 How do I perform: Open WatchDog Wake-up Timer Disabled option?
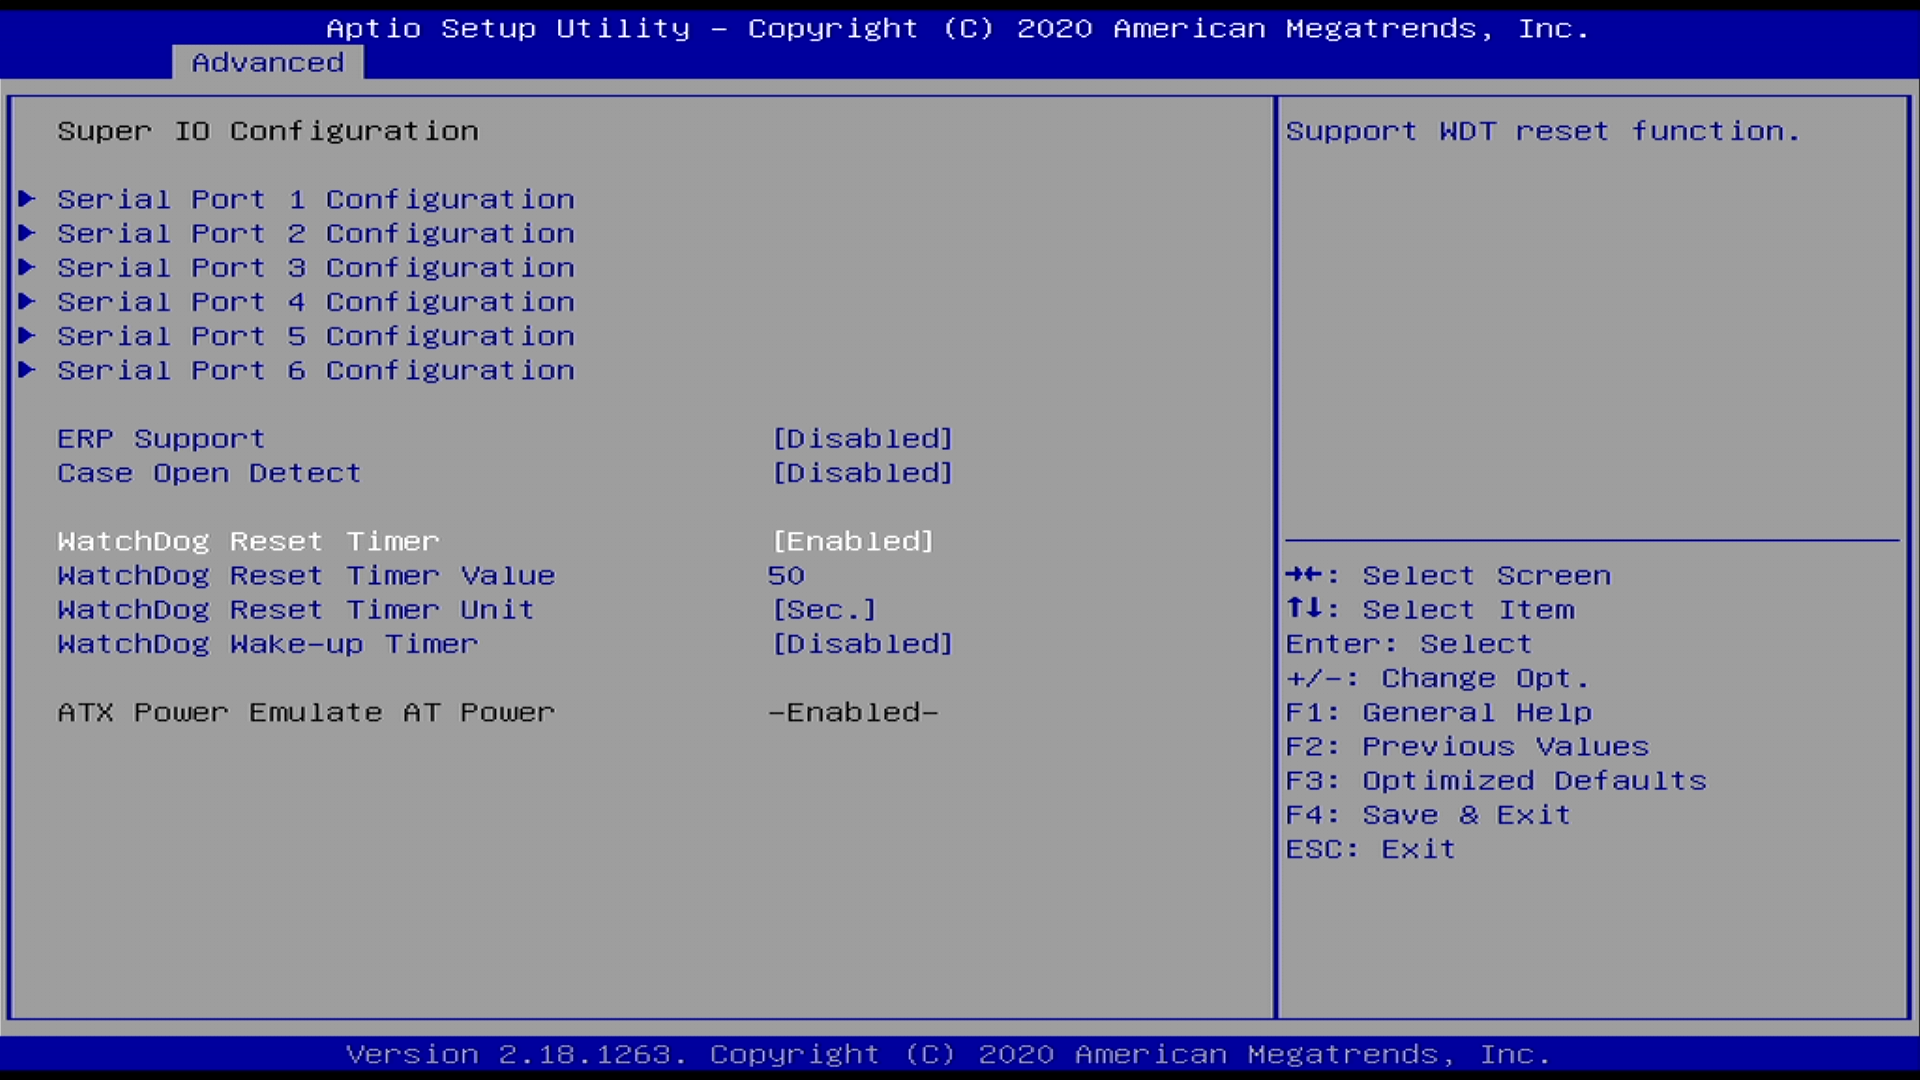[862, 644]
